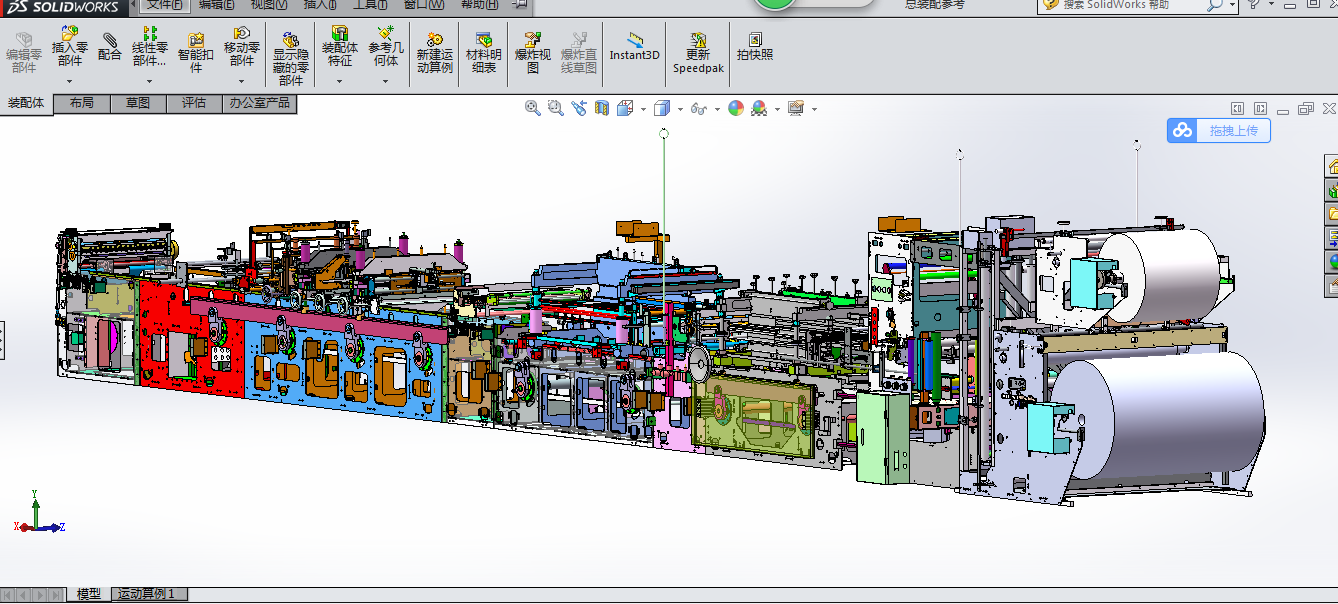The width and height of the screenshot is (1338, 604).
Task: Expand the 线性零部件 pattern dropdown arrow
Action: (150, 81)
